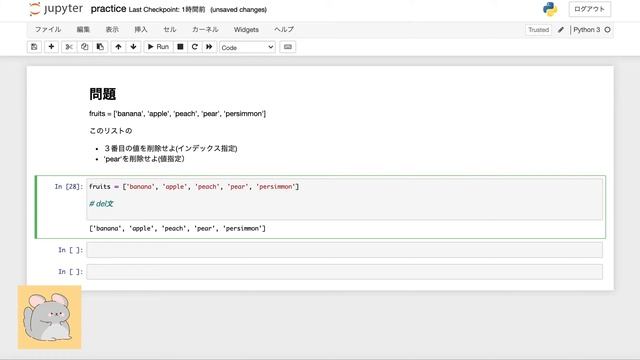Click the Jupyter logo

tap(56, 9)
